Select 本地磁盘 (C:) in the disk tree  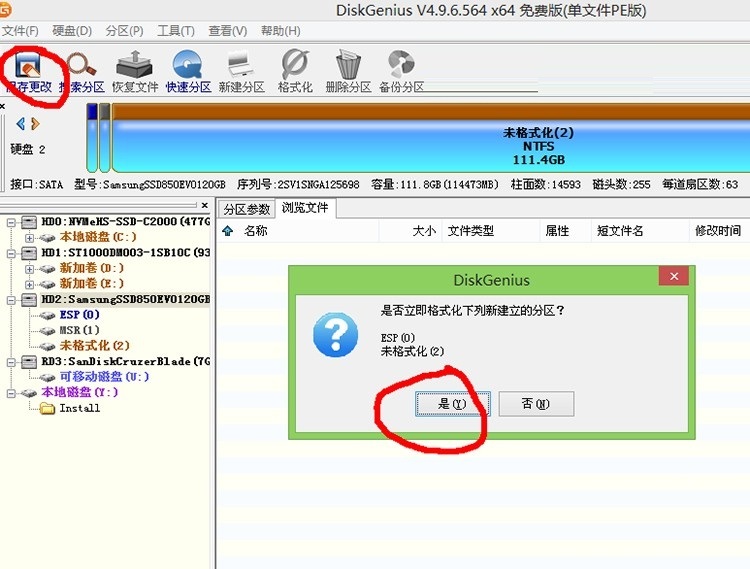tap(98, 237)
